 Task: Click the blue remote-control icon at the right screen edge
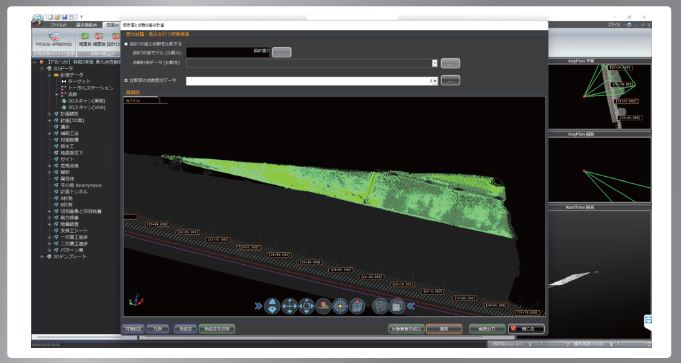(648, 320)
